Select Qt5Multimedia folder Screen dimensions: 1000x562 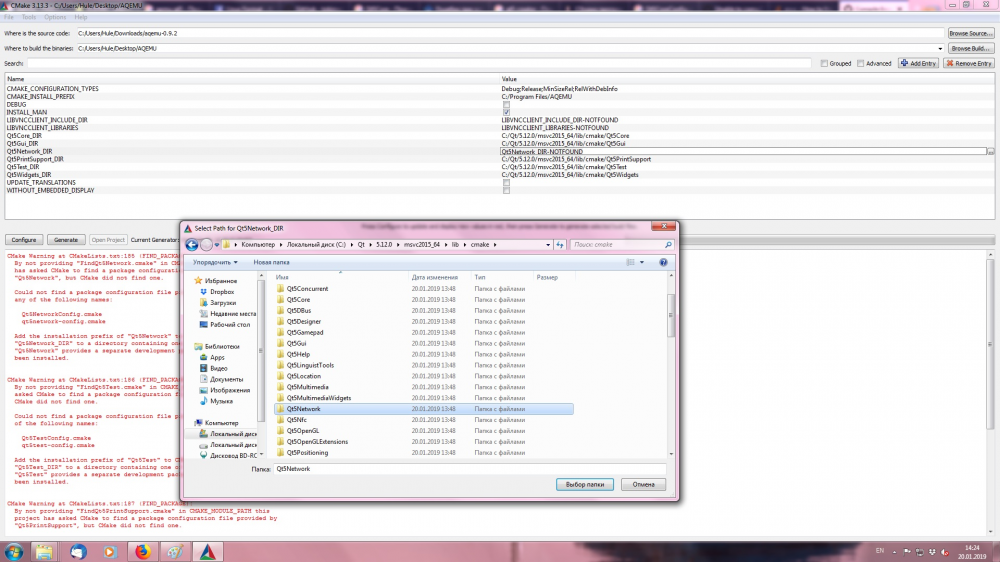[x=307, y=387]
